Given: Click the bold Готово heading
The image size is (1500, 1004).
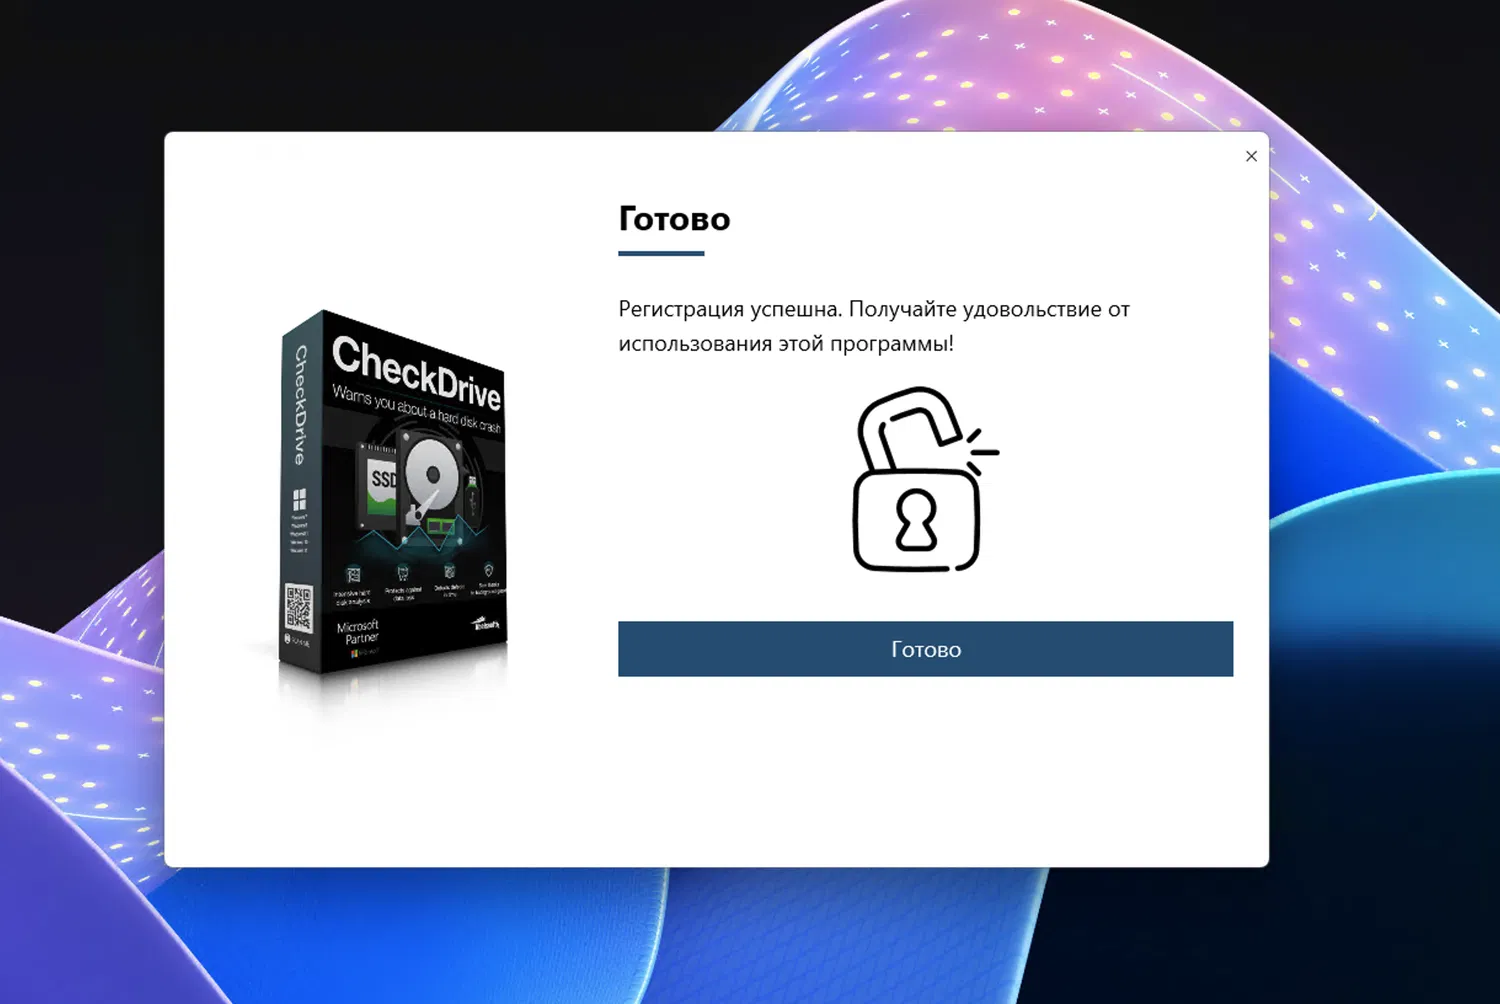Looking at the screenshot, I should (x=674, y=218).
